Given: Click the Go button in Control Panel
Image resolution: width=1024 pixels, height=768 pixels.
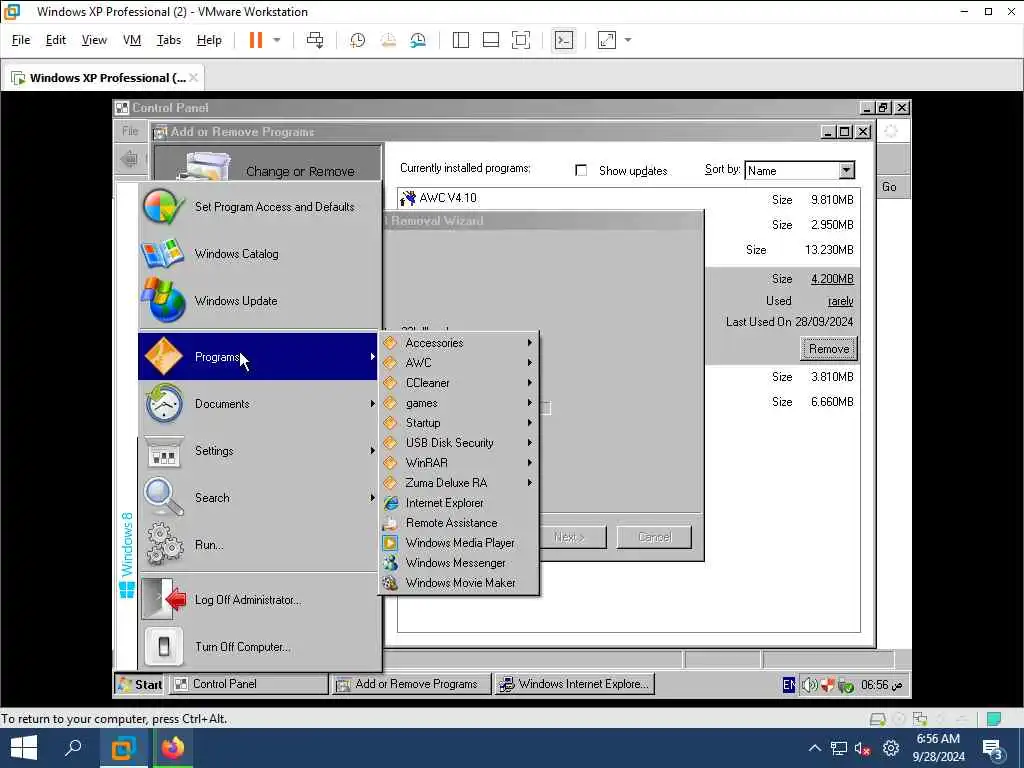Looking at the screenshot, I should tap(889, 187).
